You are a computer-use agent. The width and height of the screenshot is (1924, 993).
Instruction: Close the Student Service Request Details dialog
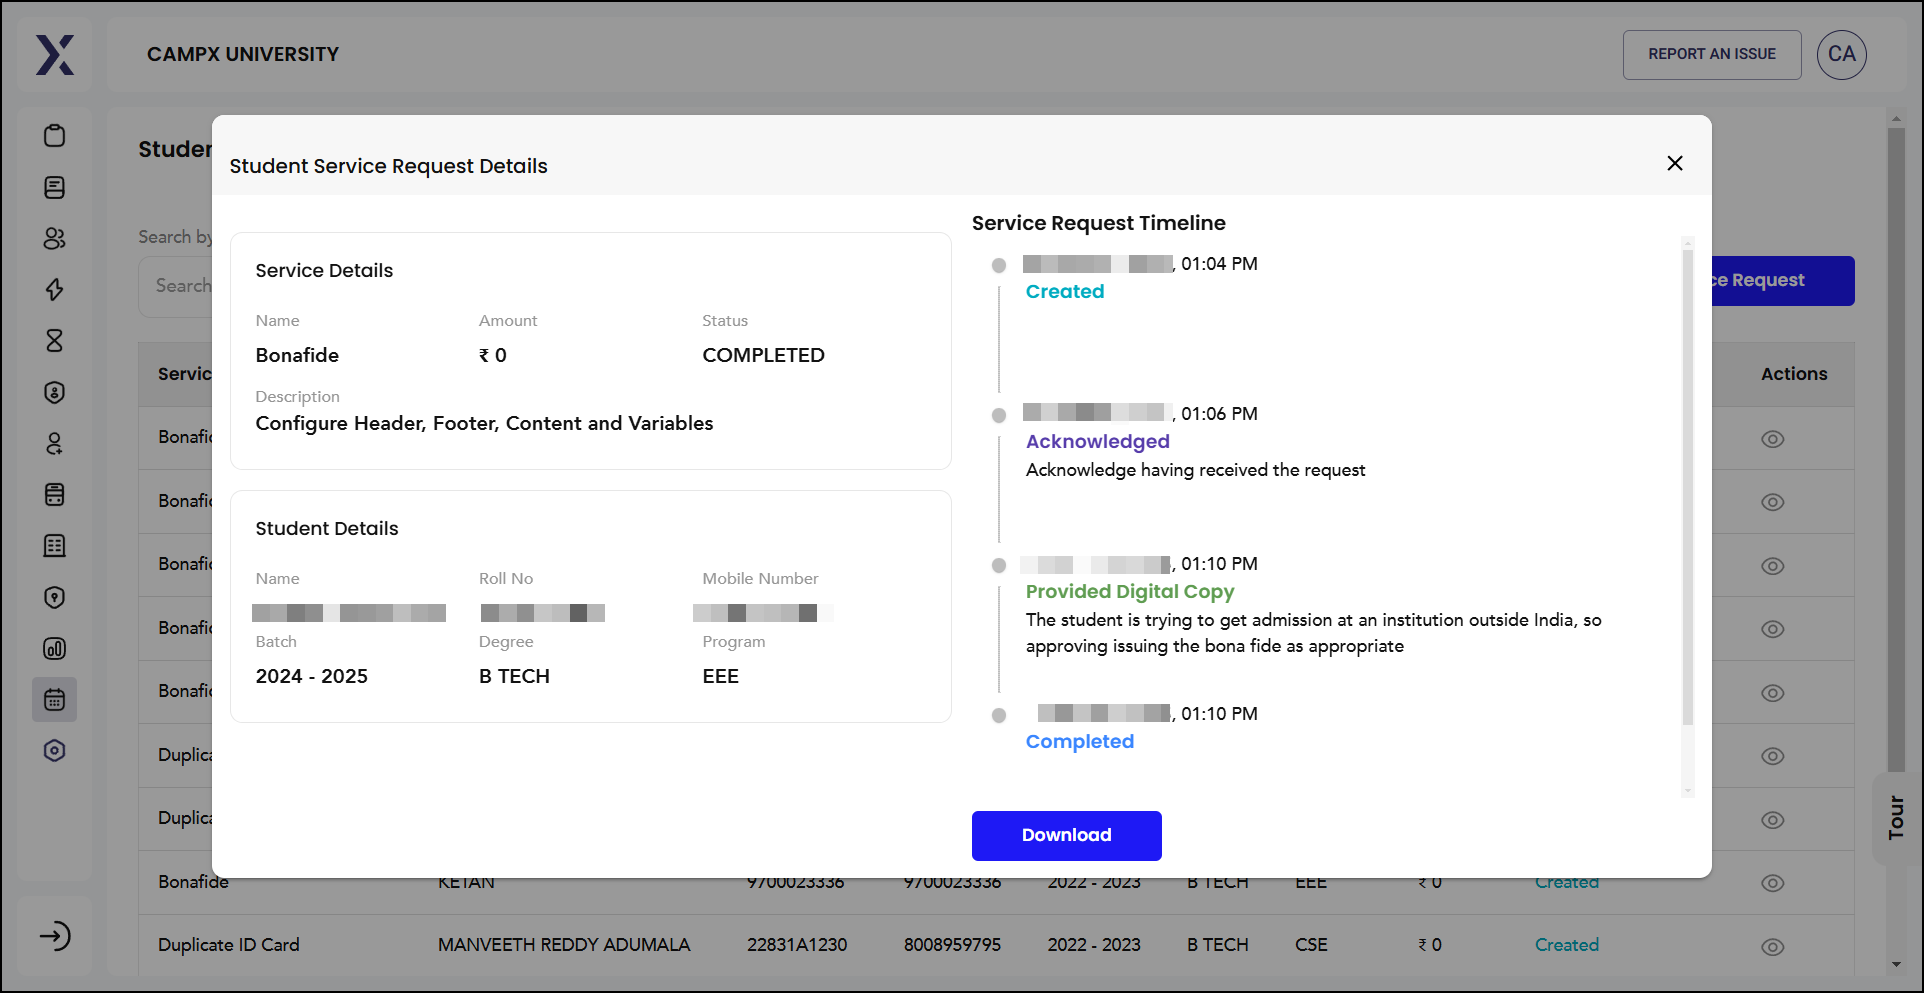[1675, 163]
